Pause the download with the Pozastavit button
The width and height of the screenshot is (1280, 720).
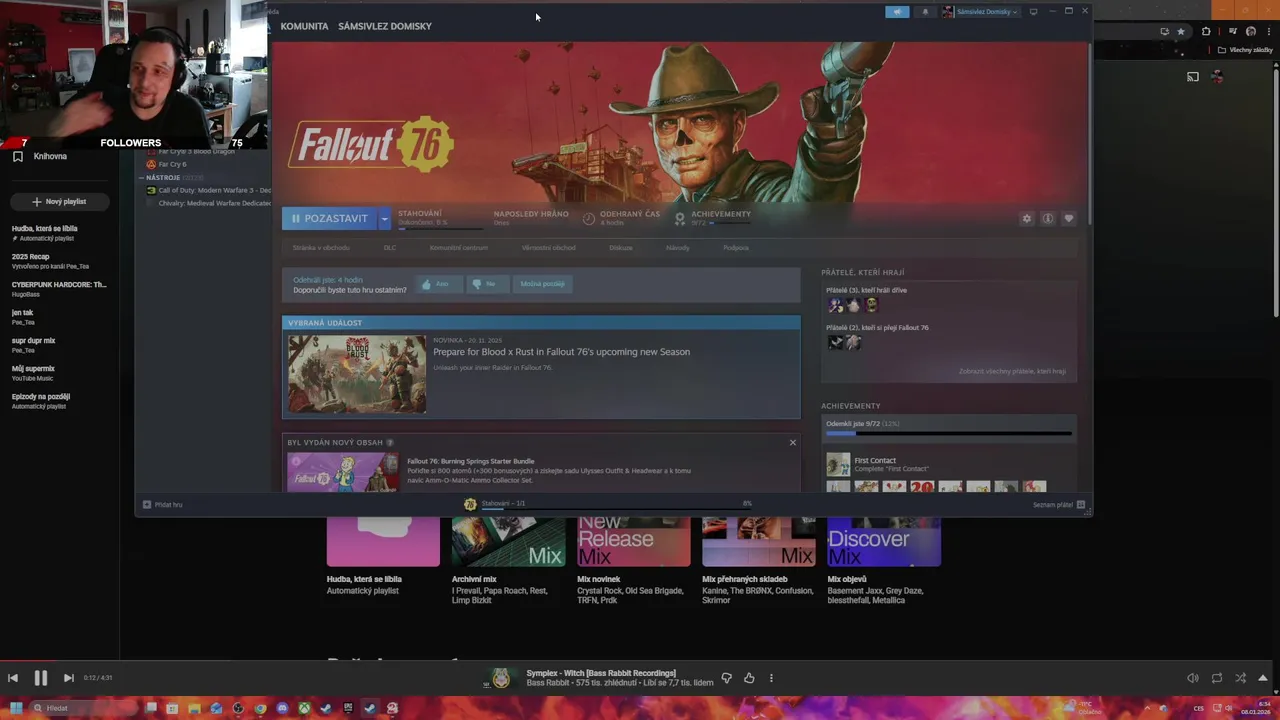(330, 218)
